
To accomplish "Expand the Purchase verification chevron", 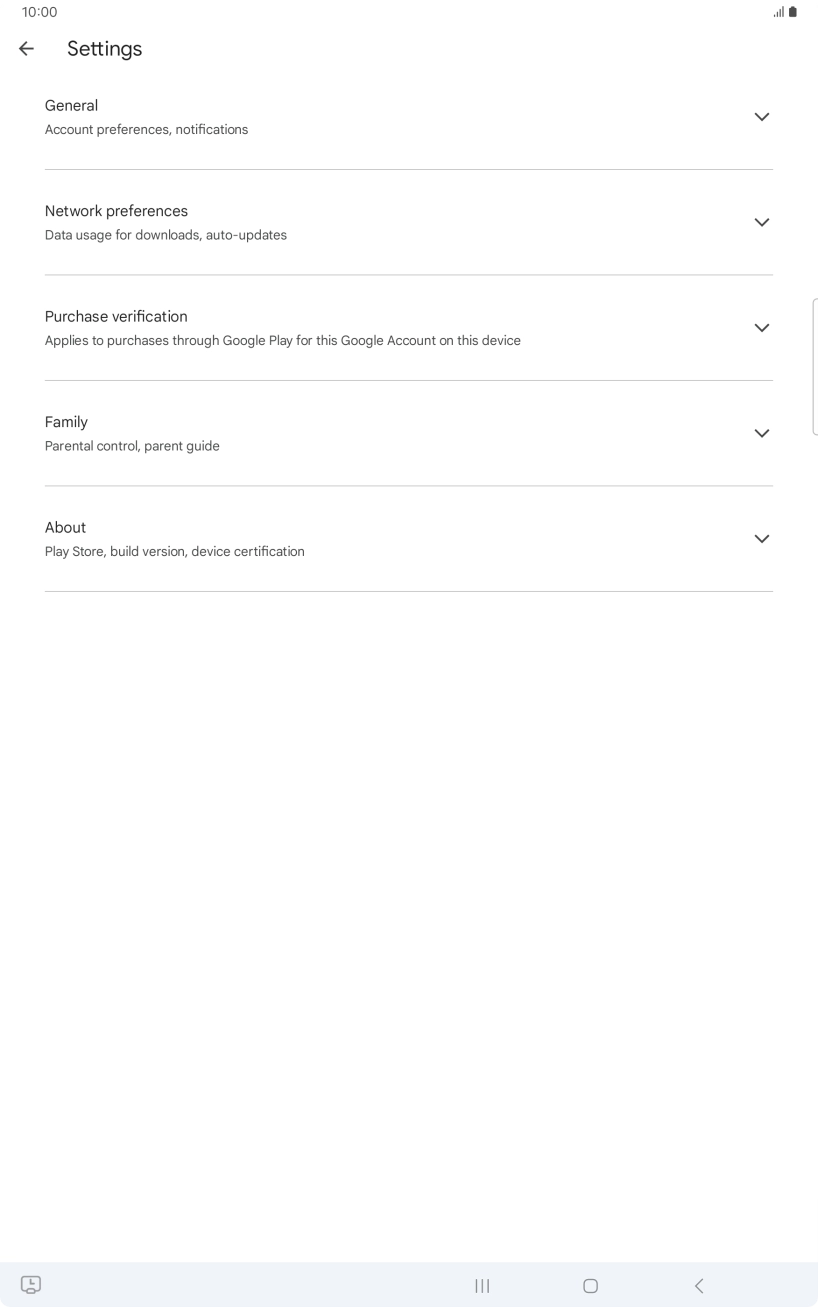I will coord(761,328).
